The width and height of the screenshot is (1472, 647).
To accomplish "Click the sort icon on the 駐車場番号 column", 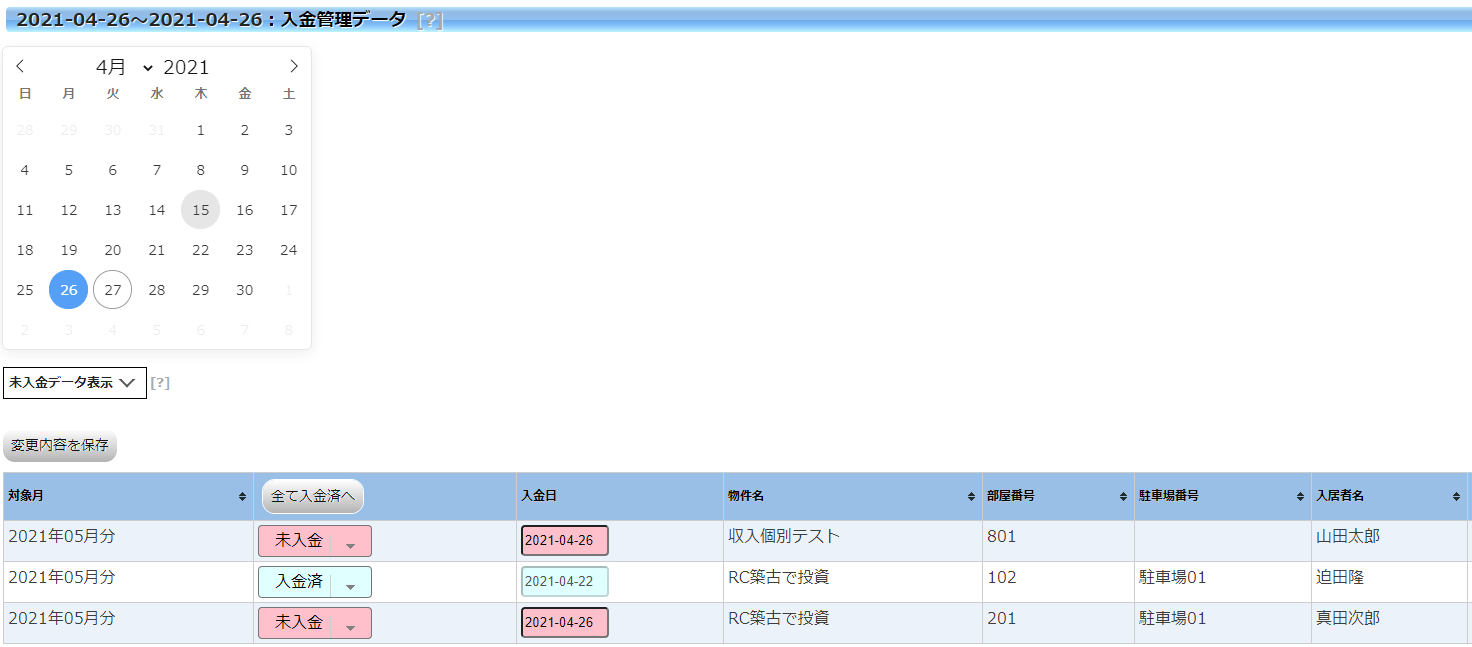I will (x=1298, y=496).
